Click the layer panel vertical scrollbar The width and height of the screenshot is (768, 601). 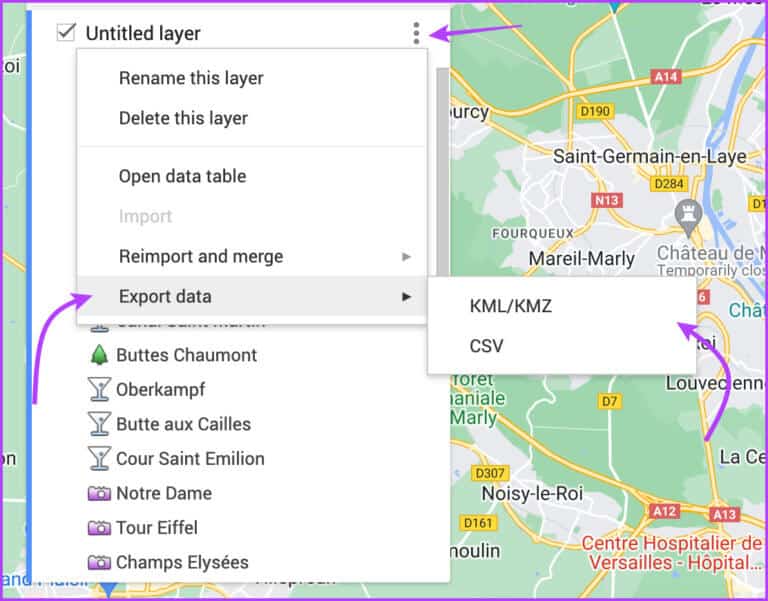(x=442, y=170)
